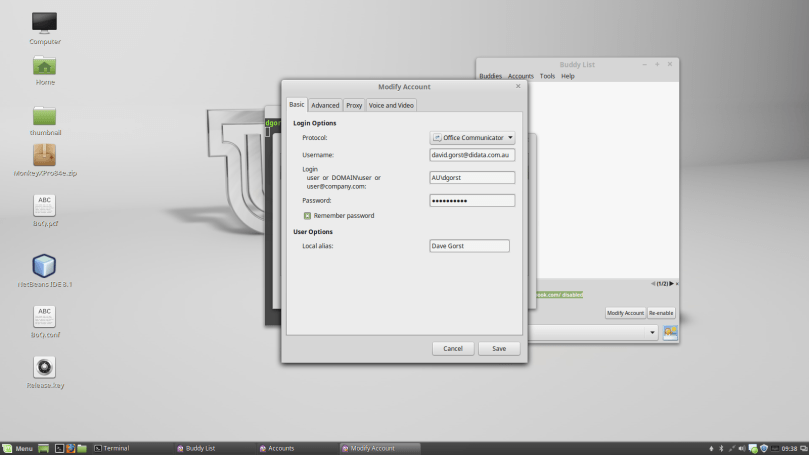
Task: Switch to the Basic tab
Action: [x=297, y=104]
